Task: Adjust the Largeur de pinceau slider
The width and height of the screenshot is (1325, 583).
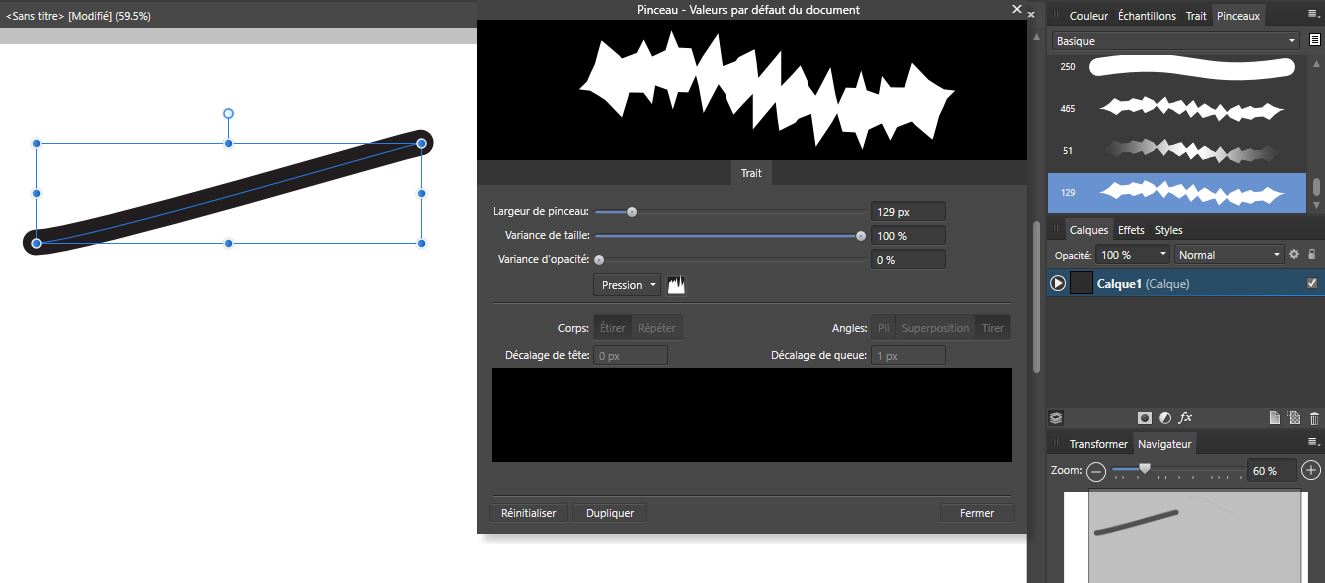Action: pos(632,212)
